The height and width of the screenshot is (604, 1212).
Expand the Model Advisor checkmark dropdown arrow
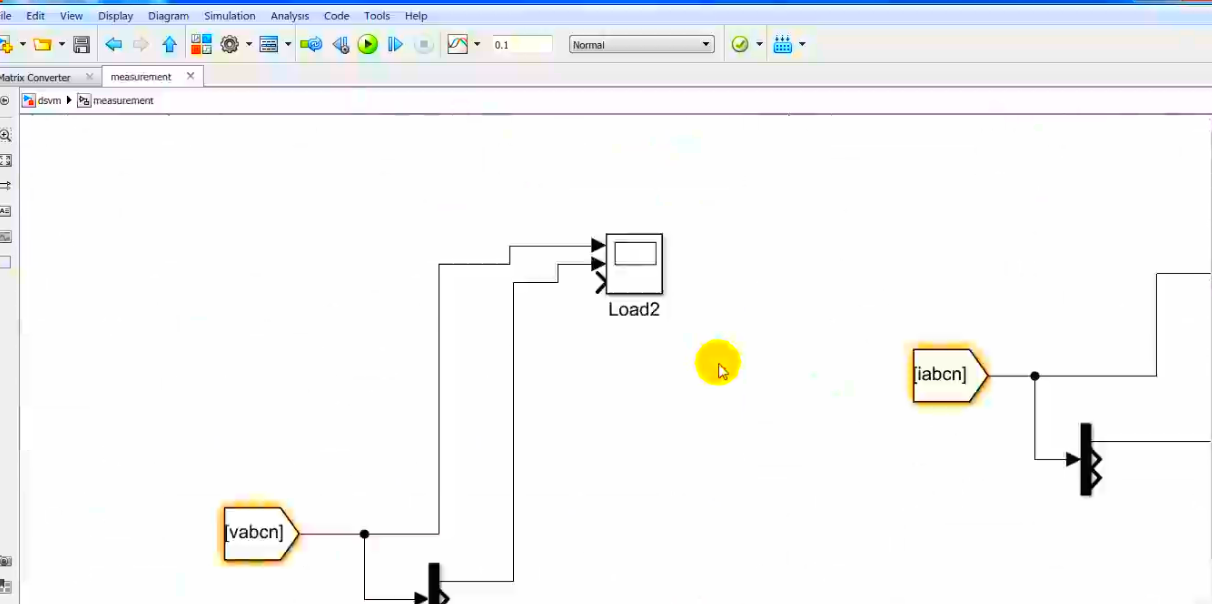(760, 45)
